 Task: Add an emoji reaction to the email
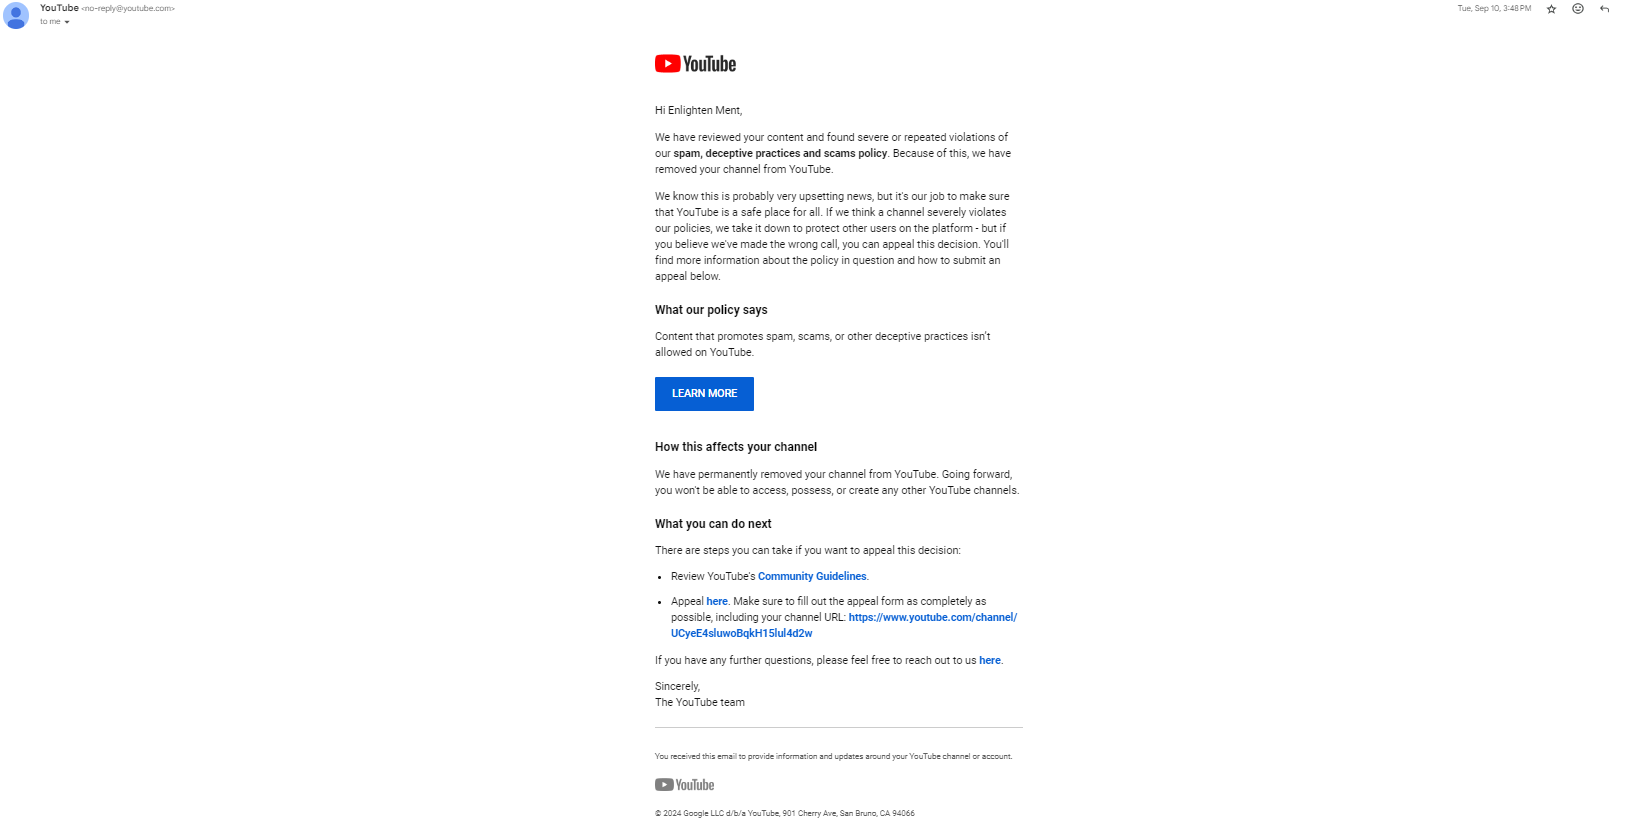[1578, 9]
